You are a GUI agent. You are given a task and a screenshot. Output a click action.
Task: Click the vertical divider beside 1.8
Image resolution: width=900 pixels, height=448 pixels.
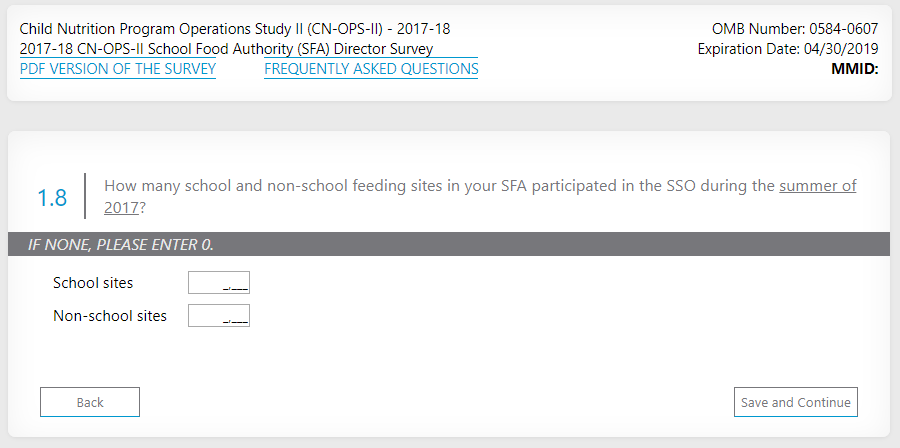[x=85, y=197]
